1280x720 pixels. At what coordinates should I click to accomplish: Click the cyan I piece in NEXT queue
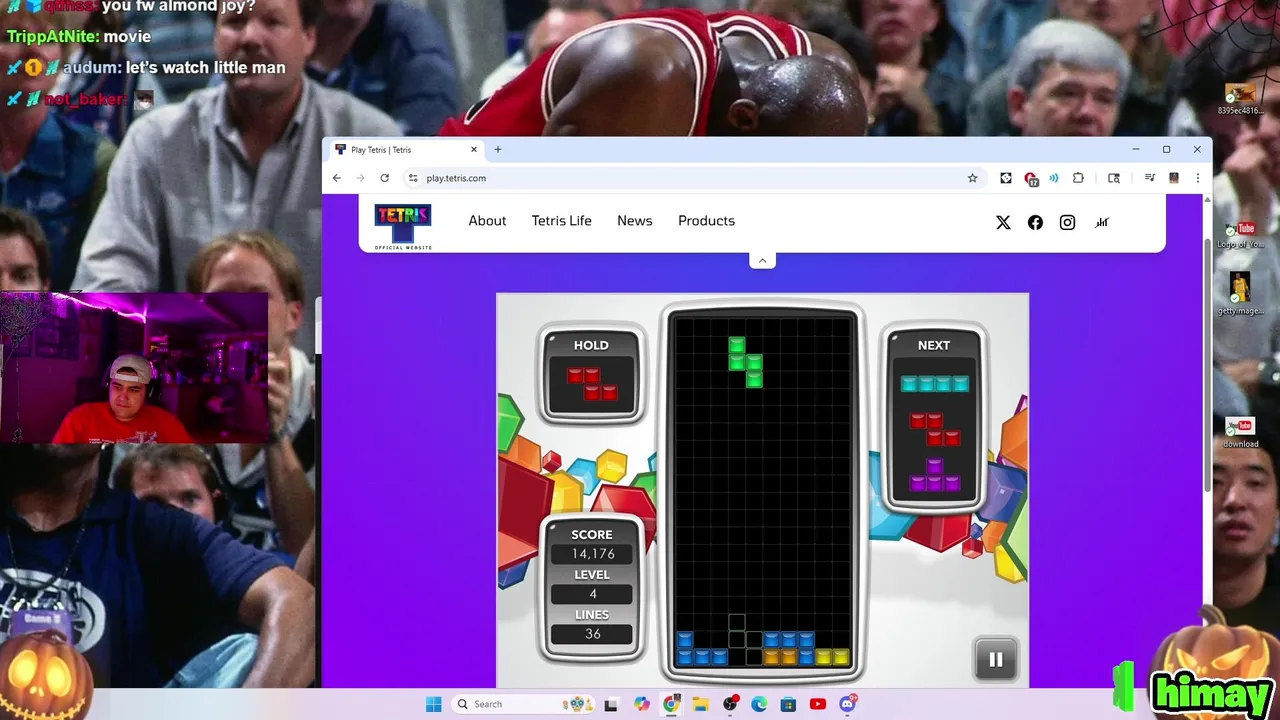coord(934,384)
